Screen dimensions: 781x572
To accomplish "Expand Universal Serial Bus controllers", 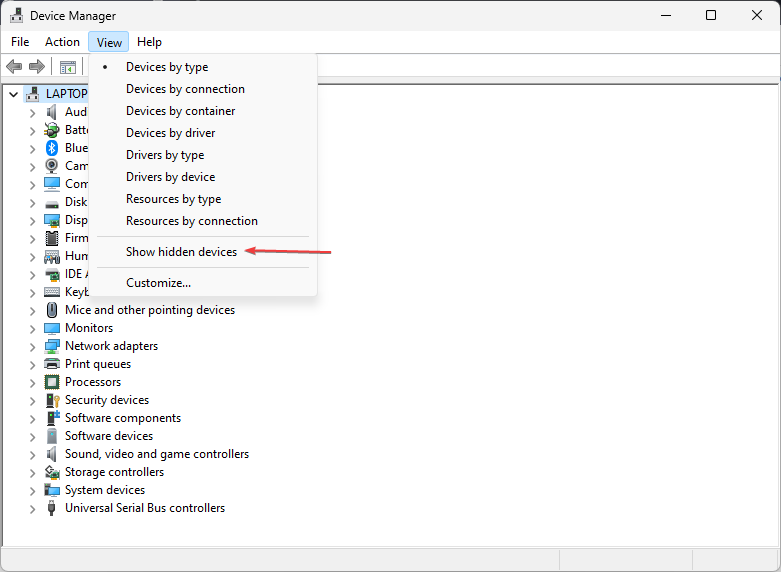I will click(32, 509).
